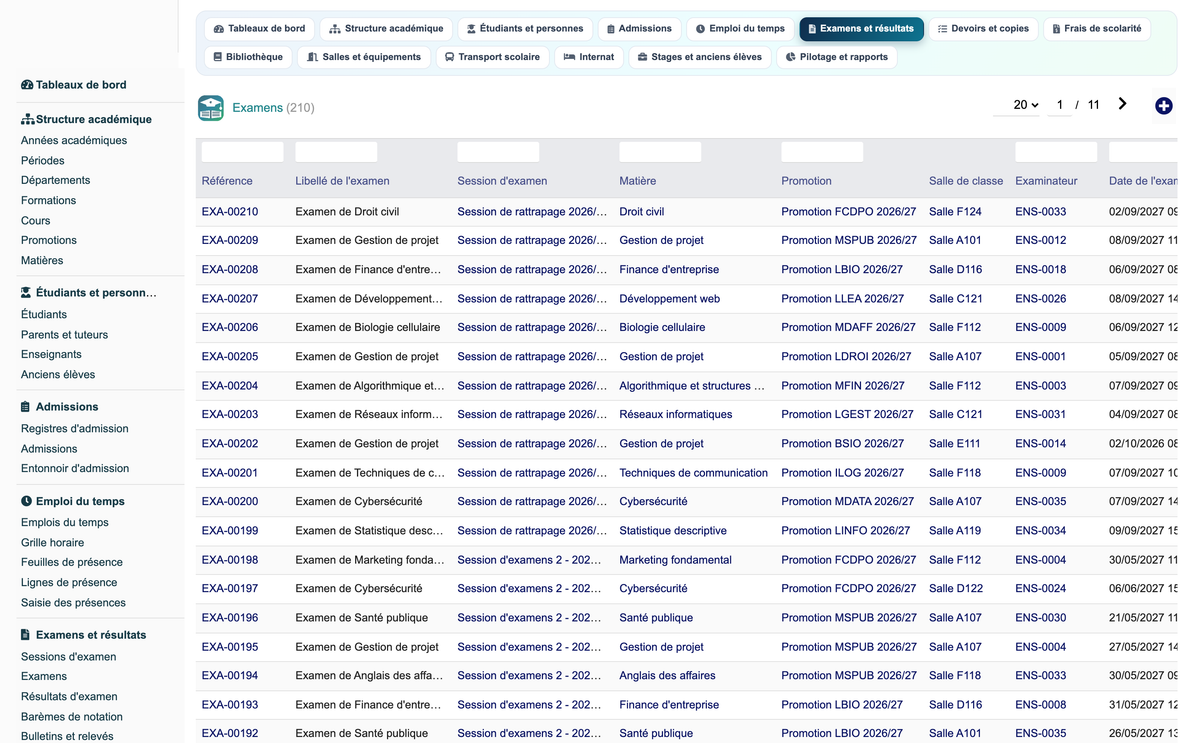Open Périodes in the sidebar
1200x743 pixels.
pos(43,161)
